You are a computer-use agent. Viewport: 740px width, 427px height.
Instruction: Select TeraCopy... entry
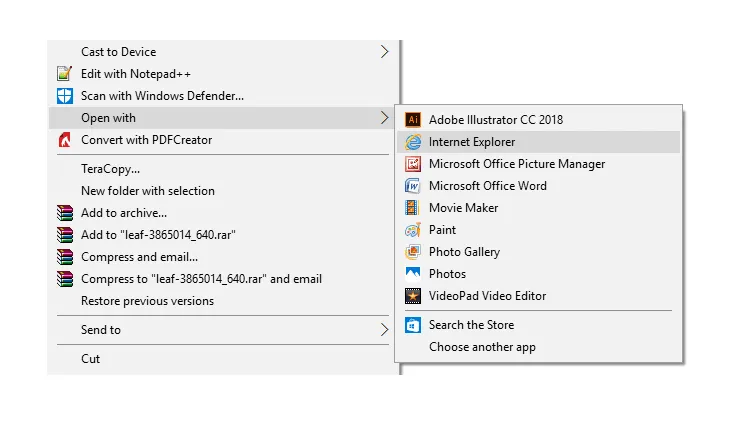click(x=223, y=169)
